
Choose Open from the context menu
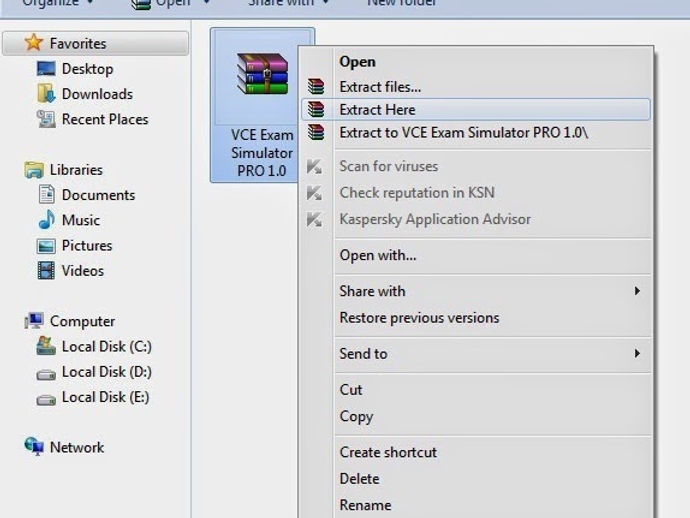[x=476, y=62]
